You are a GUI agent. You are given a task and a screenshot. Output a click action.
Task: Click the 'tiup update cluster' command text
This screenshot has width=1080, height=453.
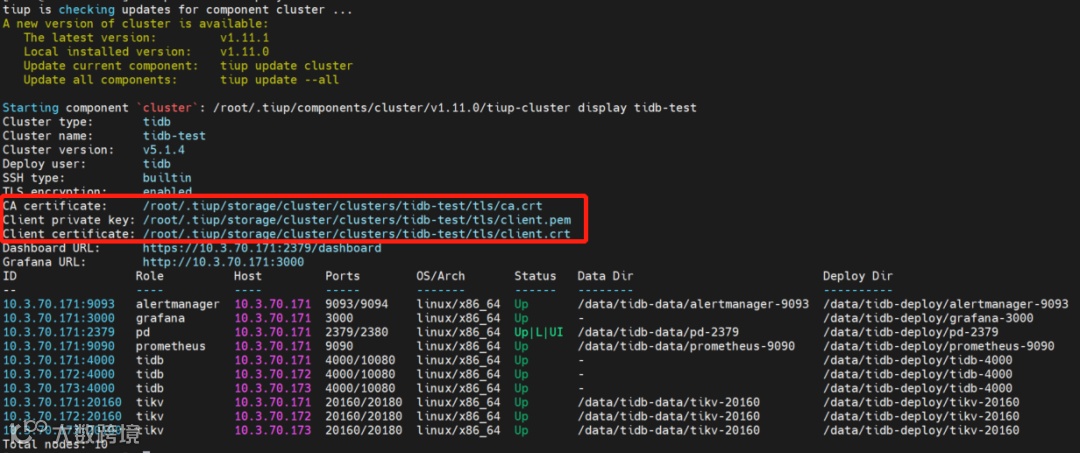(x=287, y=66)
